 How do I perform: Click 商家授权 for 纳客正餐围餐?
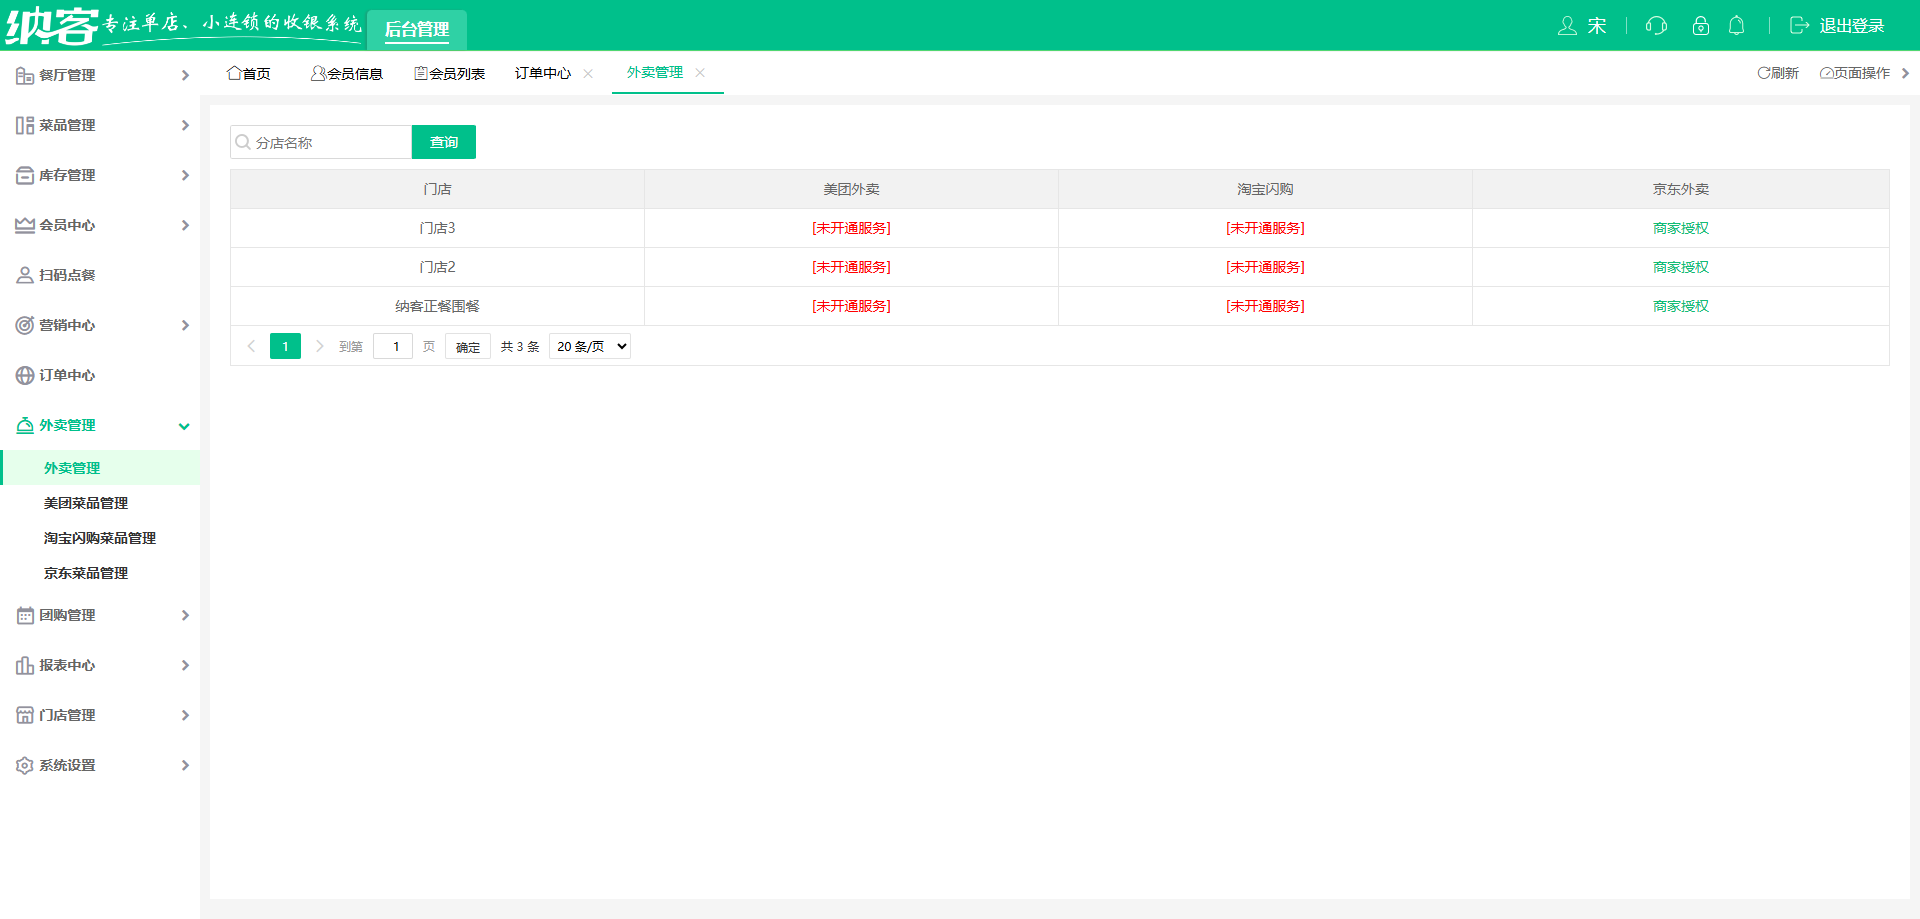click(1681, 306)
